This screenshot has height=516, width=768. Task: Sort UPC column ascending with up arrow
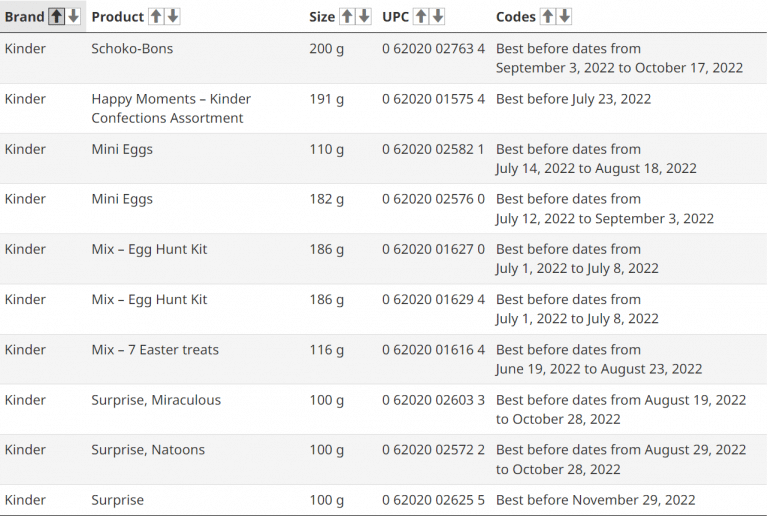point(421,16)
